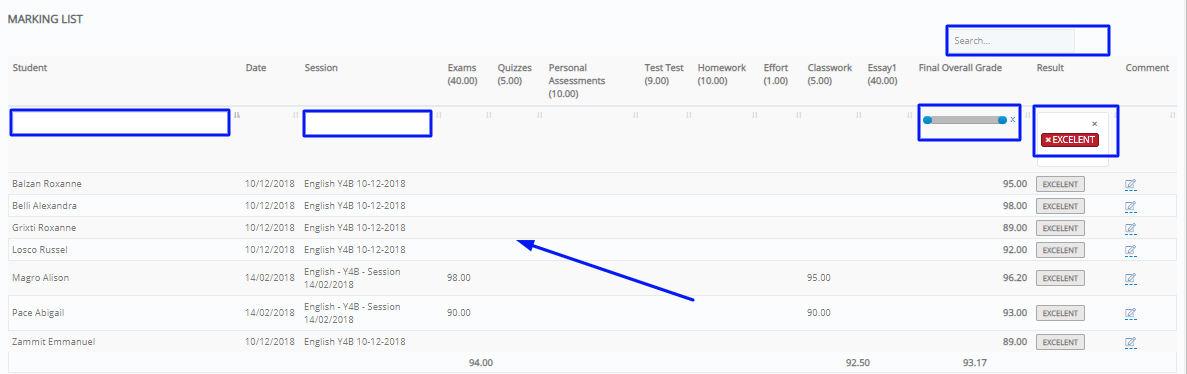Click final grade 96.20 for Magro Alison
This screenshot has width=1187, height=374.
point(1014,279)
